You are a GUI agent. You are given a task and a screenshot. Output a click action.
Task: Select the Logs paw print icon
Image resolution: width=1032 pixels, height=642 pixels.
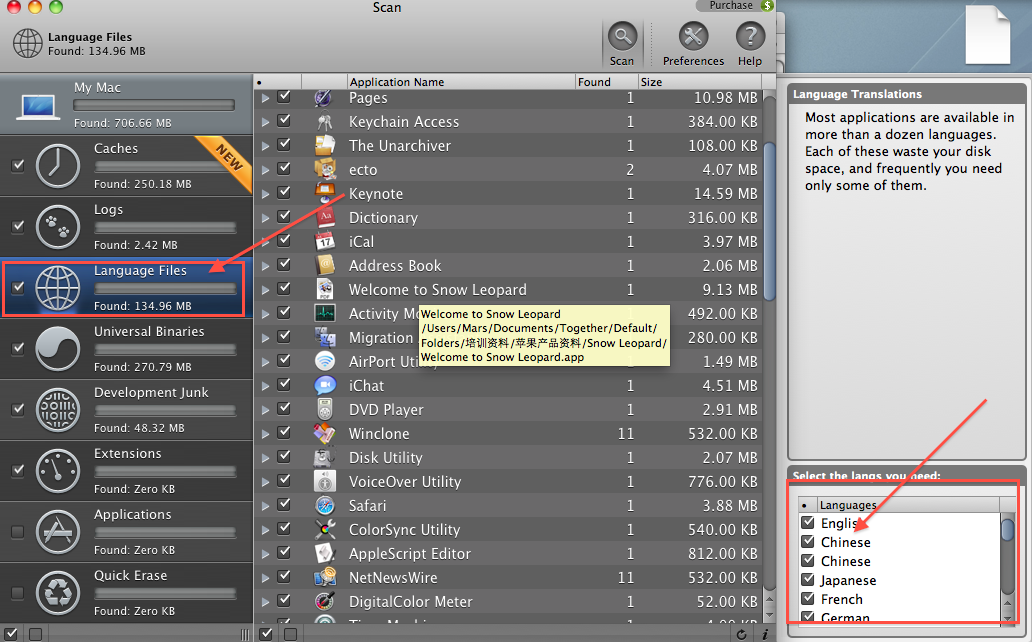57,227
